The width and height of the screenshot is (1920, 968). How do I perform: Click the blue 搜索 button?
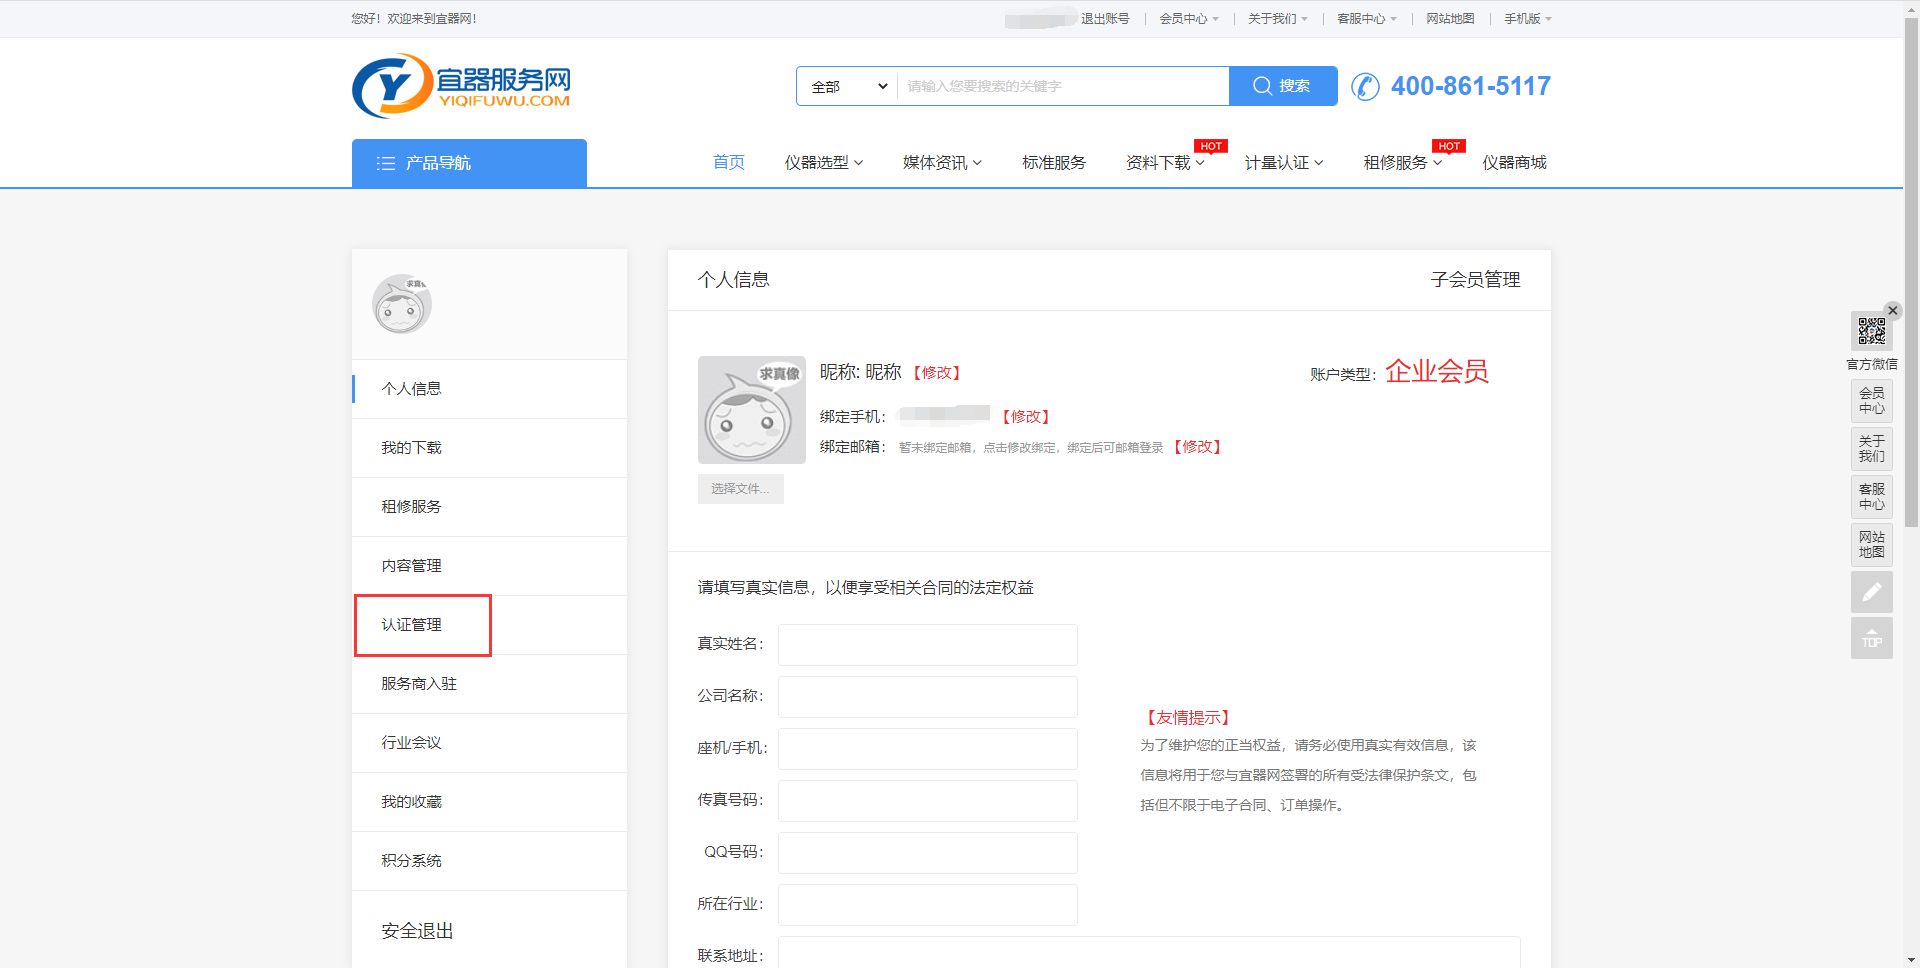(1283, 86)
